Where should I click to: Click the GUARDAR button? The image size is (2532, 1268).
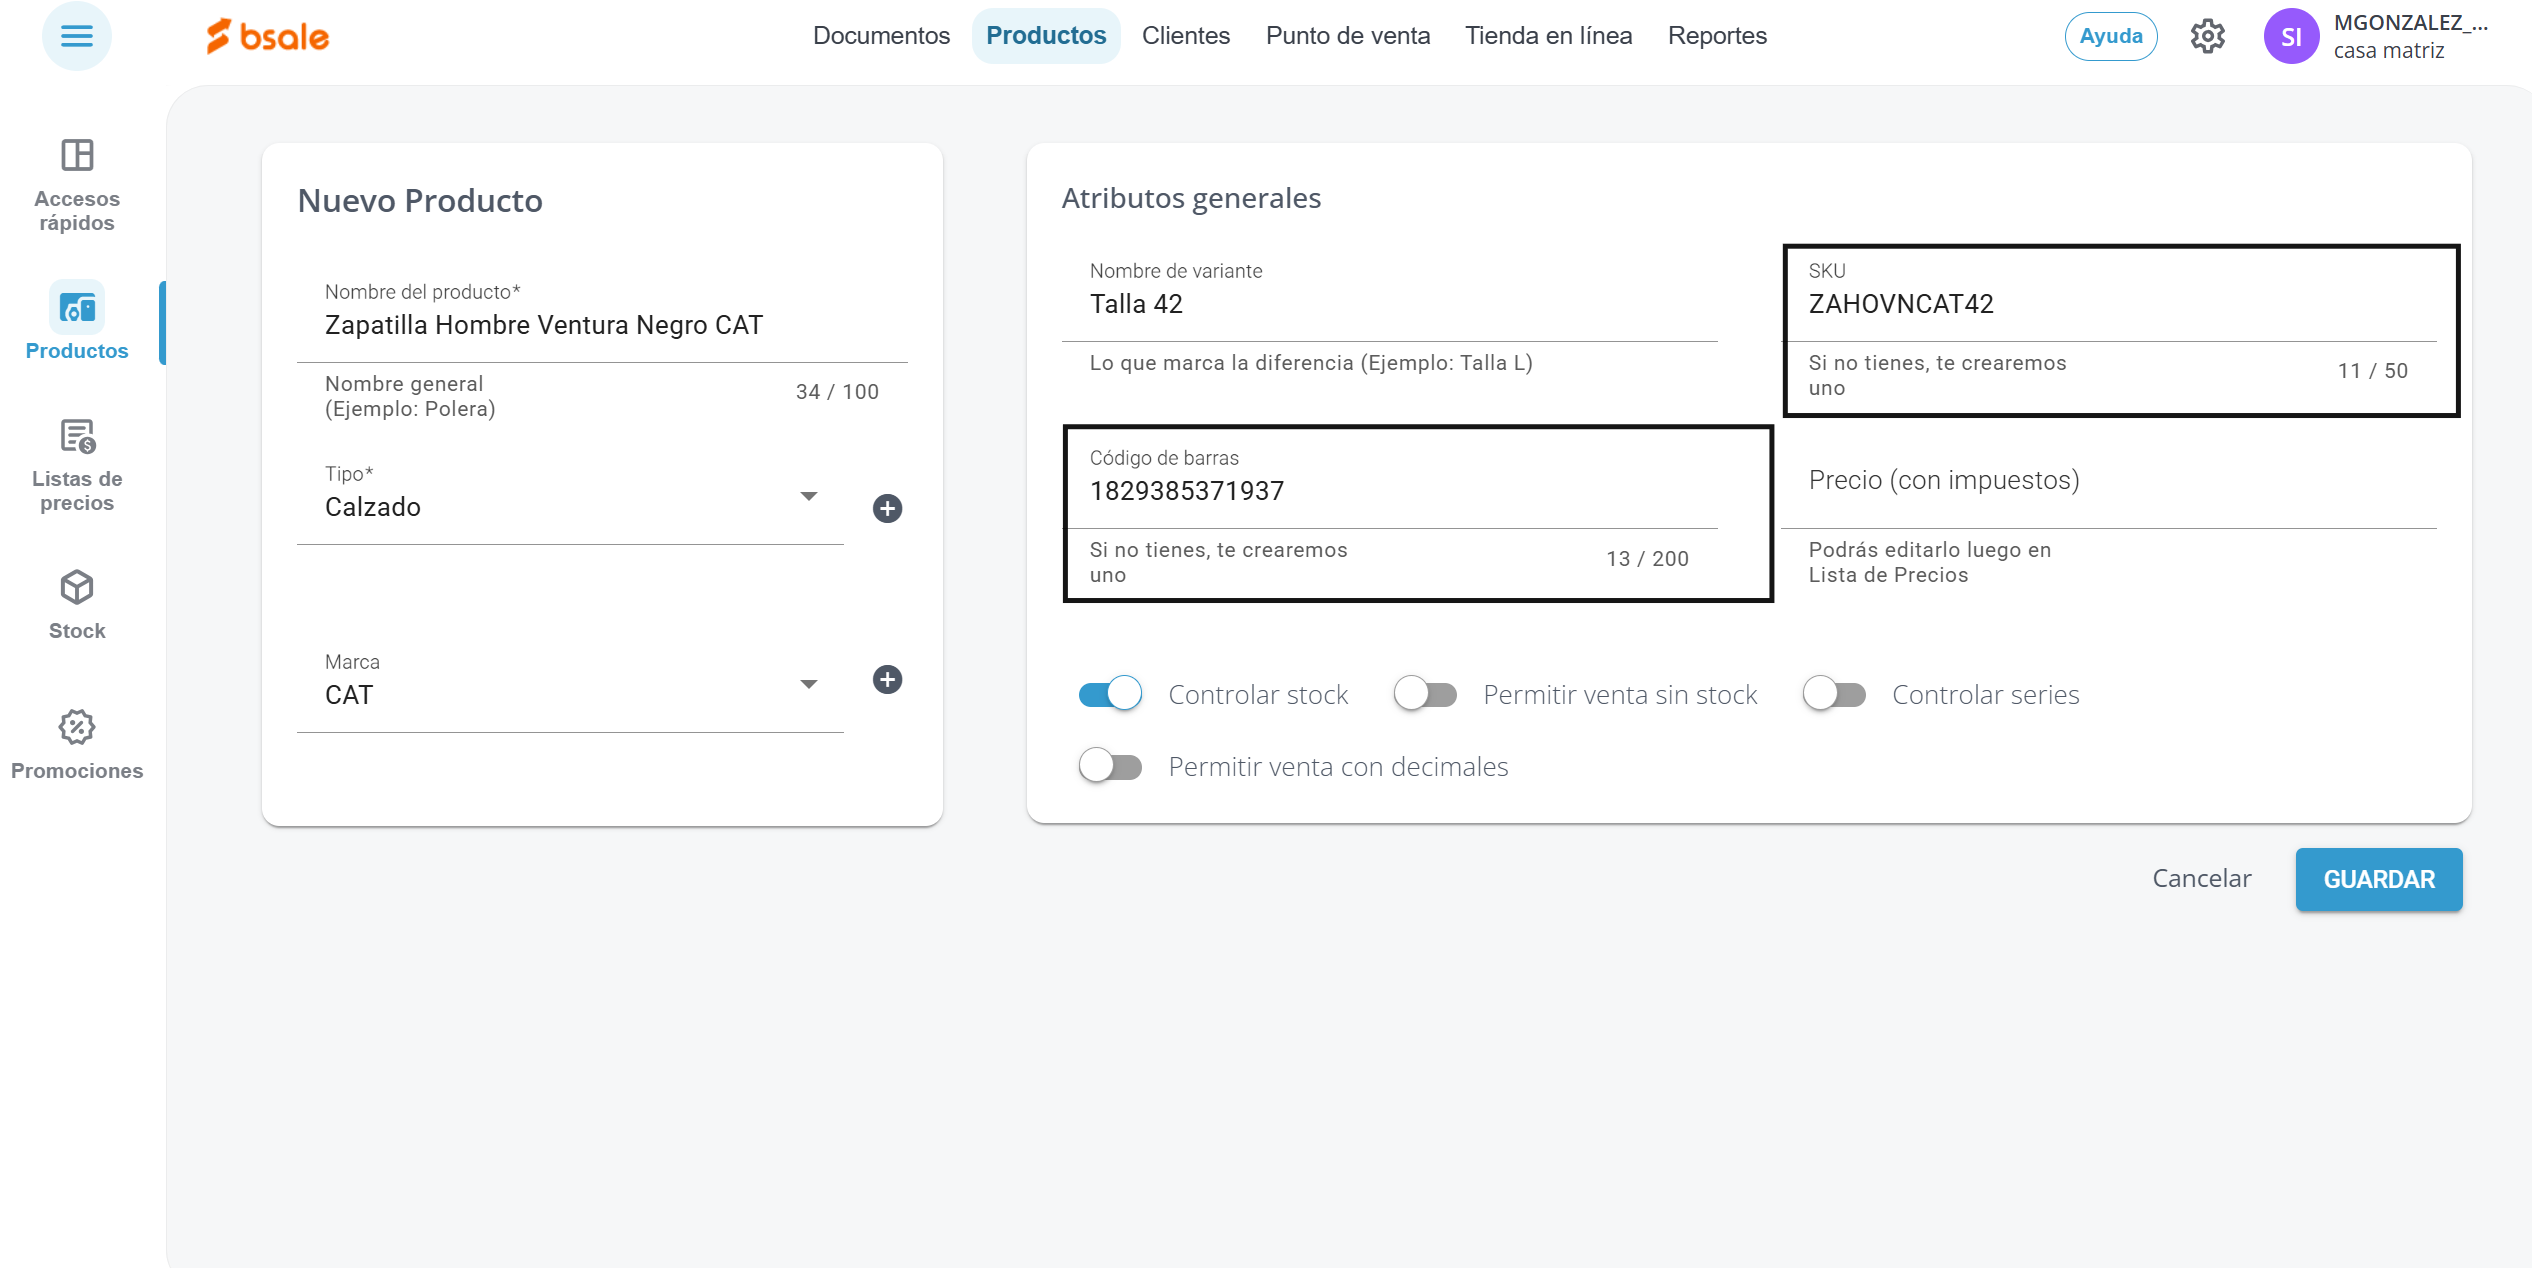2378,879
